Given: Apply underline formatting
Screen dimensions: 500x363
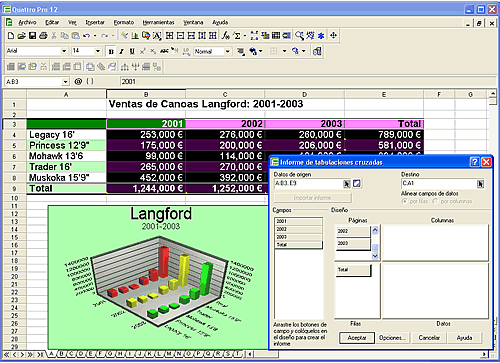Looking at the screenshot, I should 132,51.
